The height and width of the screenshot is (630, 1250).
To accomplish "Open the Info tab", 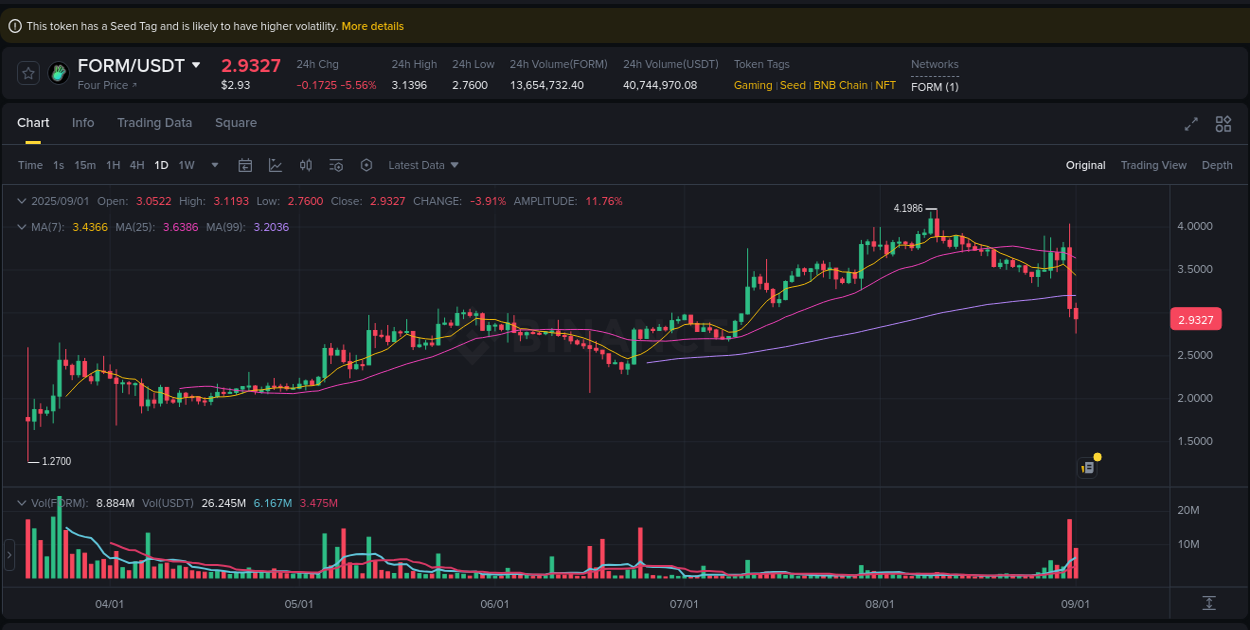I will pos(83,122).
